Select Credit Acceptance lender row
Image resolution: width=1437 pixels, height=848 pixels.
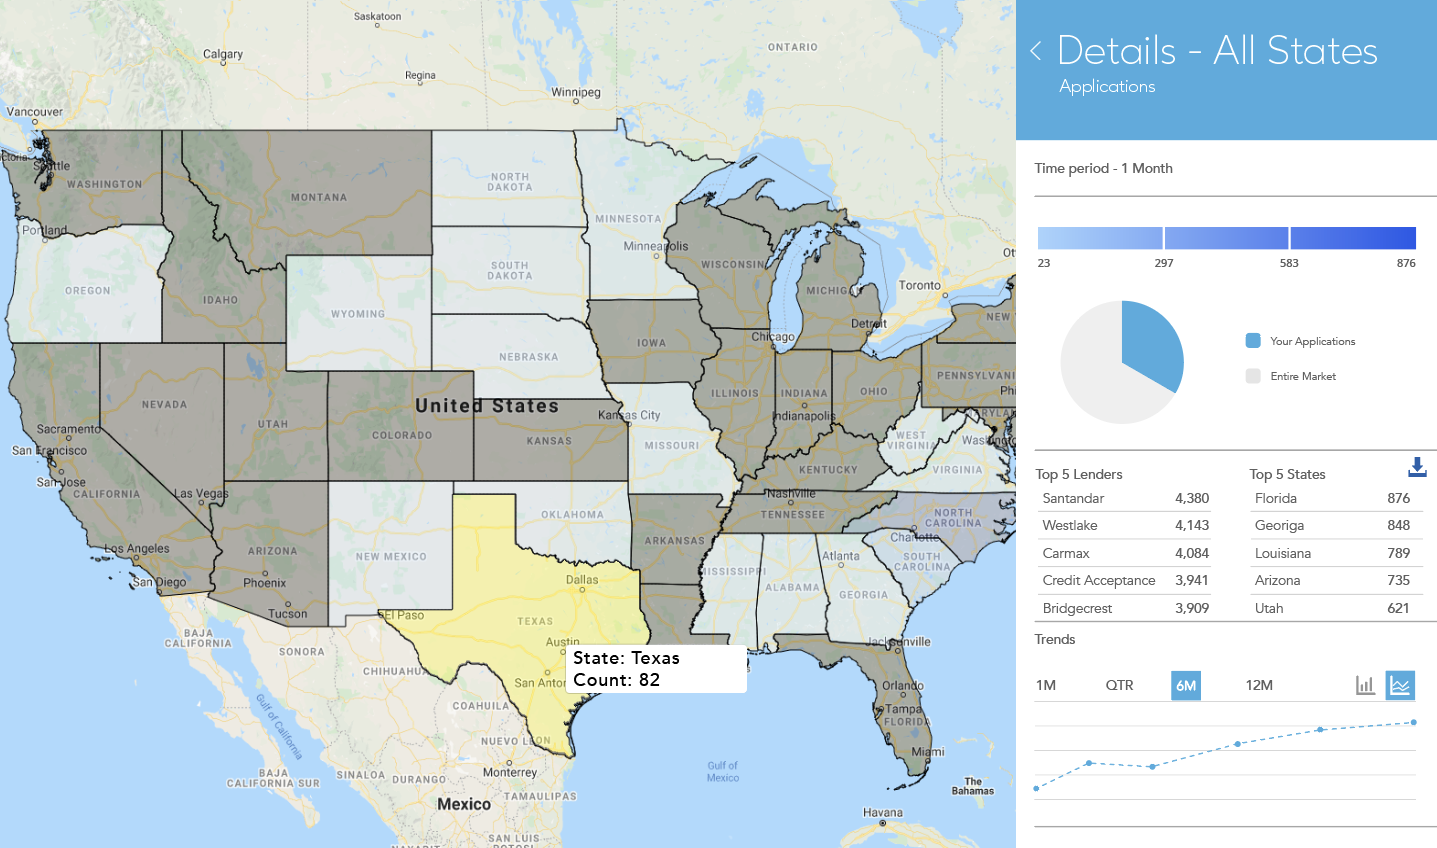pos(1126,580)
